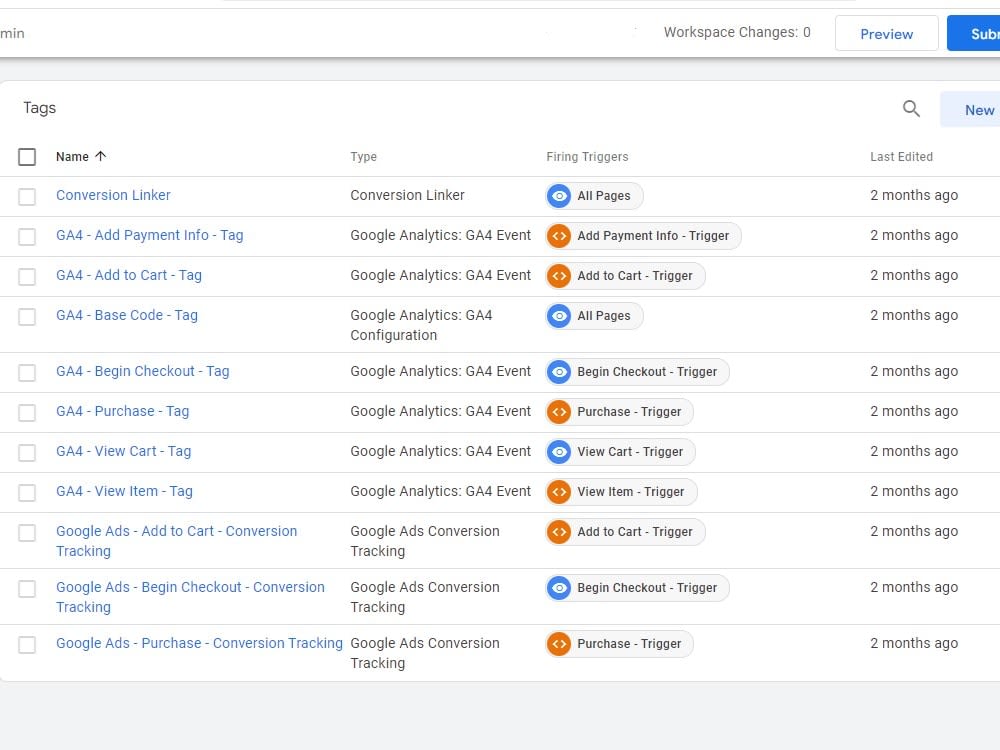Click the sort arrow beside Name column
The image size is (1000, 750).
point(100,156)
